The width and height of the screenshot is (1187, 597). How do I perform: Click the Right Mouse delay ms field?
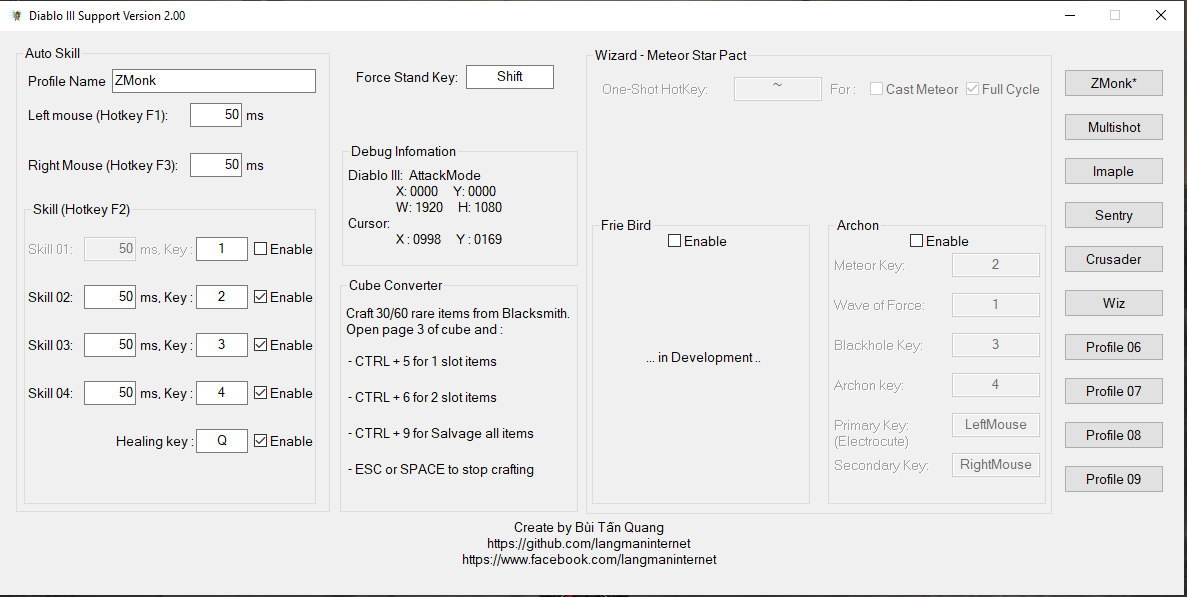216,165
